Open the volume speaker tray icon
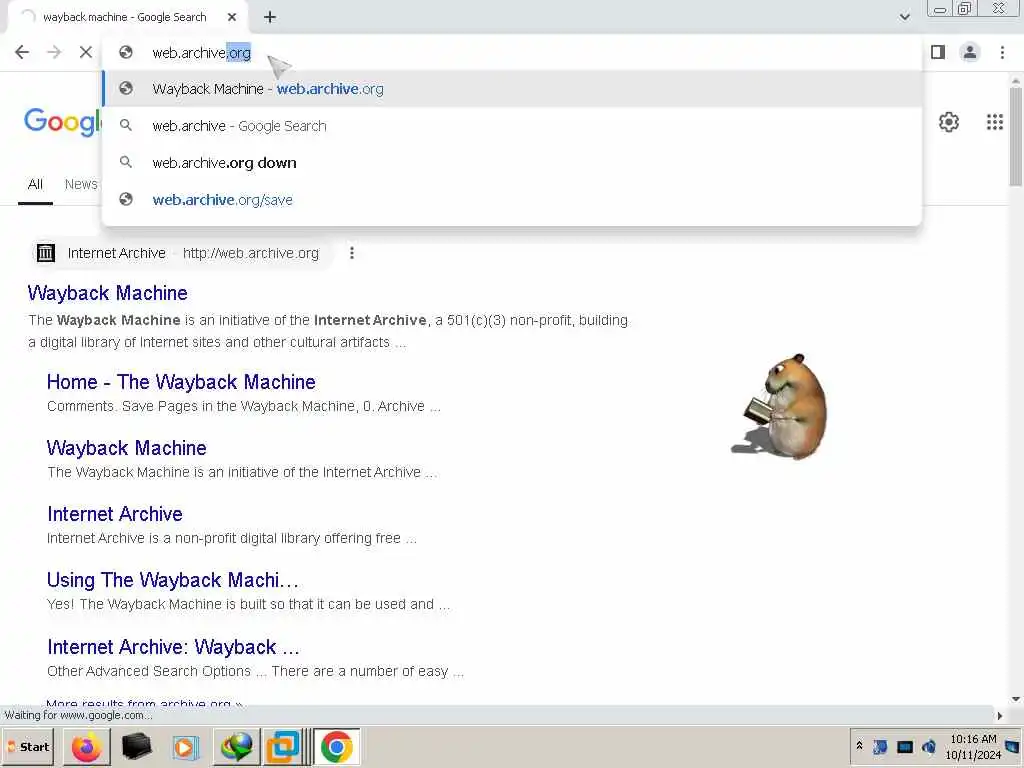Image resolution: width=1024 pixels, height=768 pixels. [x=928, y=747]
